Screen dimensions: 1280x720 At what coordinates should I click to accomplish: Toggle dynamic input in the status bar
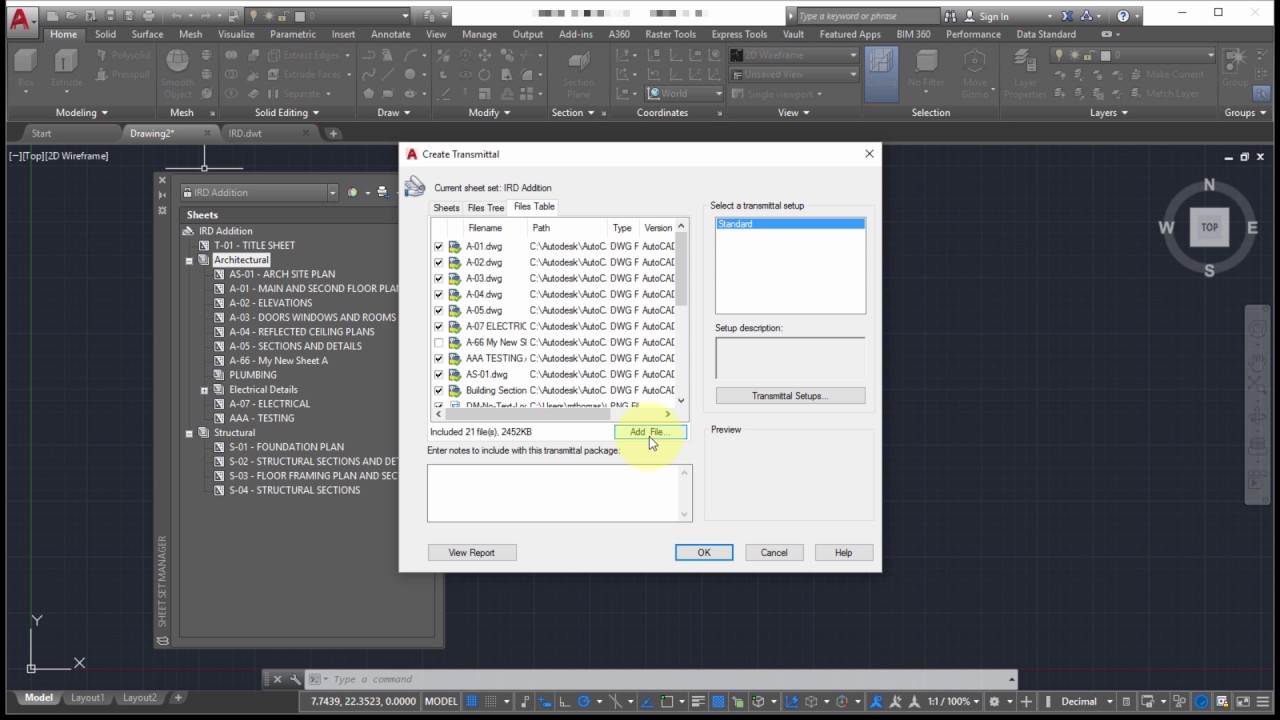pos(545,701)
